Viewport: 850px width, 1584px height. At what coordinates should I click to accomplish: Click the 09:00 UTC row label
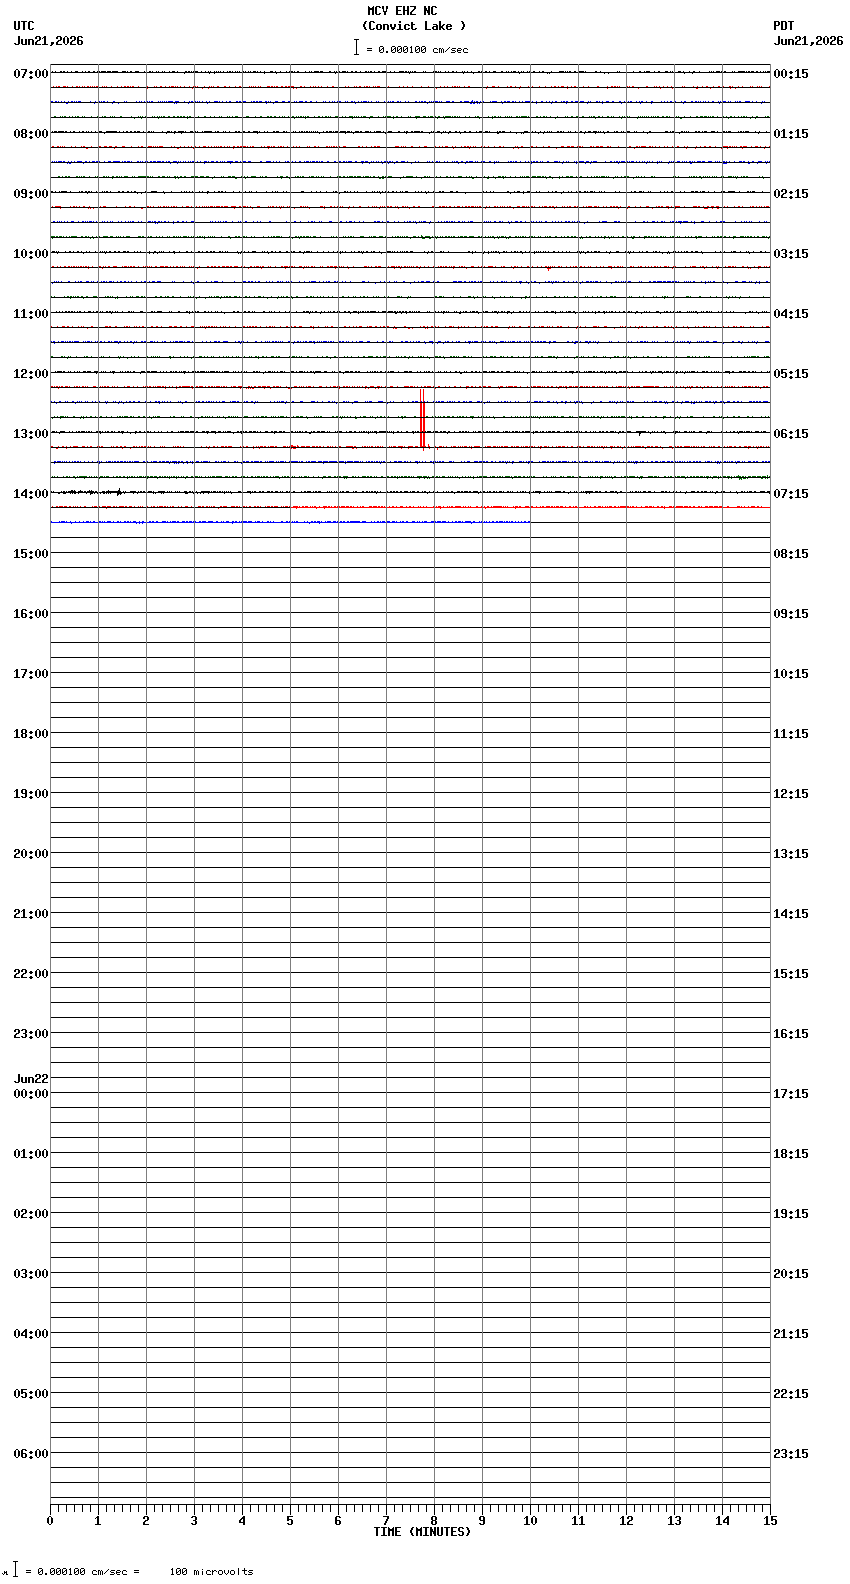coord(31,194)
